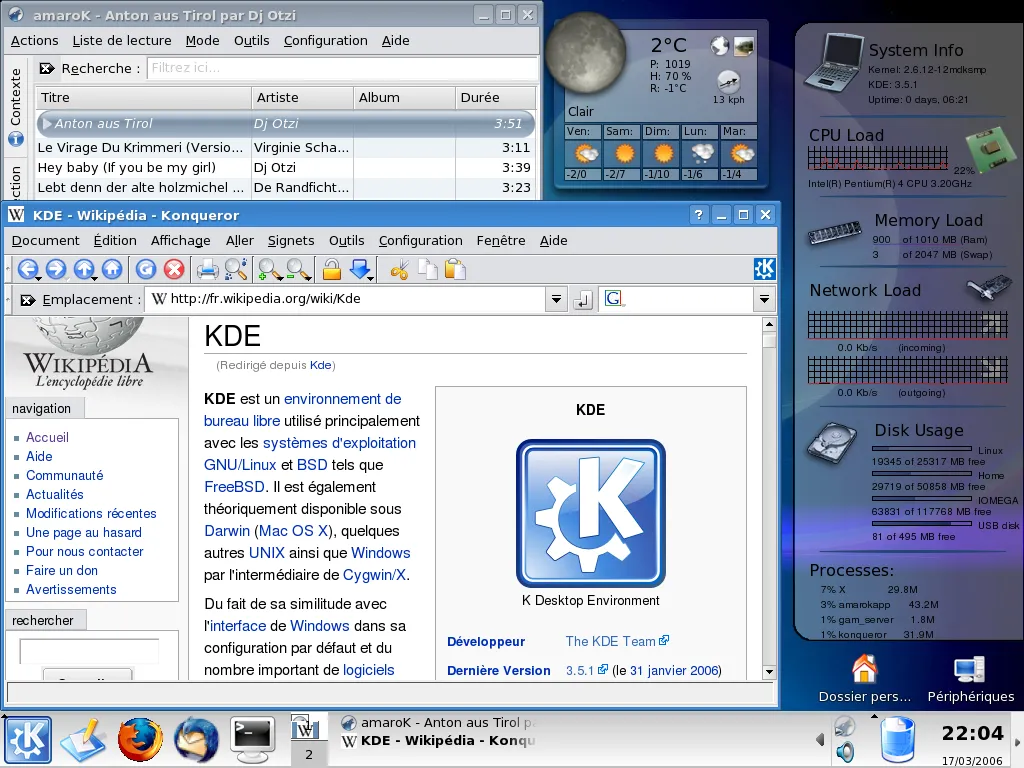
Task: Click Konqueror's title bar help question mark
Action: (698, 215)
